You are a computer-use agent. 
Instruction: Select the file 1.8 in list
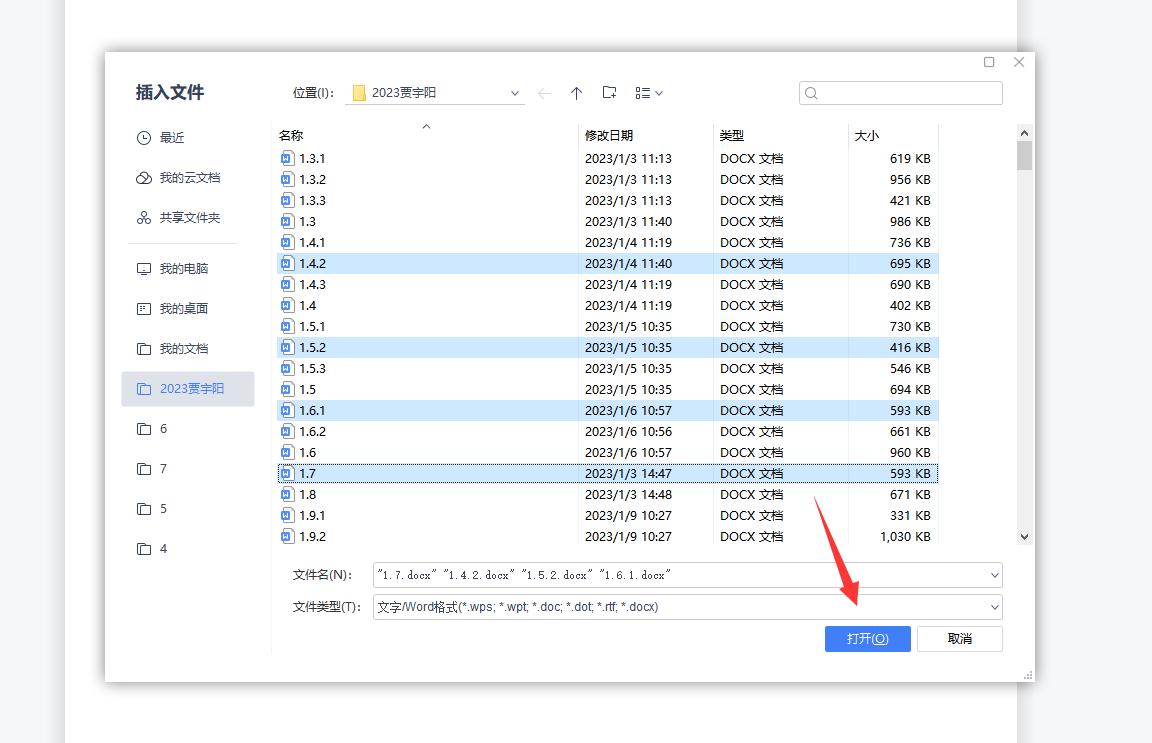[x=308, y=495]
